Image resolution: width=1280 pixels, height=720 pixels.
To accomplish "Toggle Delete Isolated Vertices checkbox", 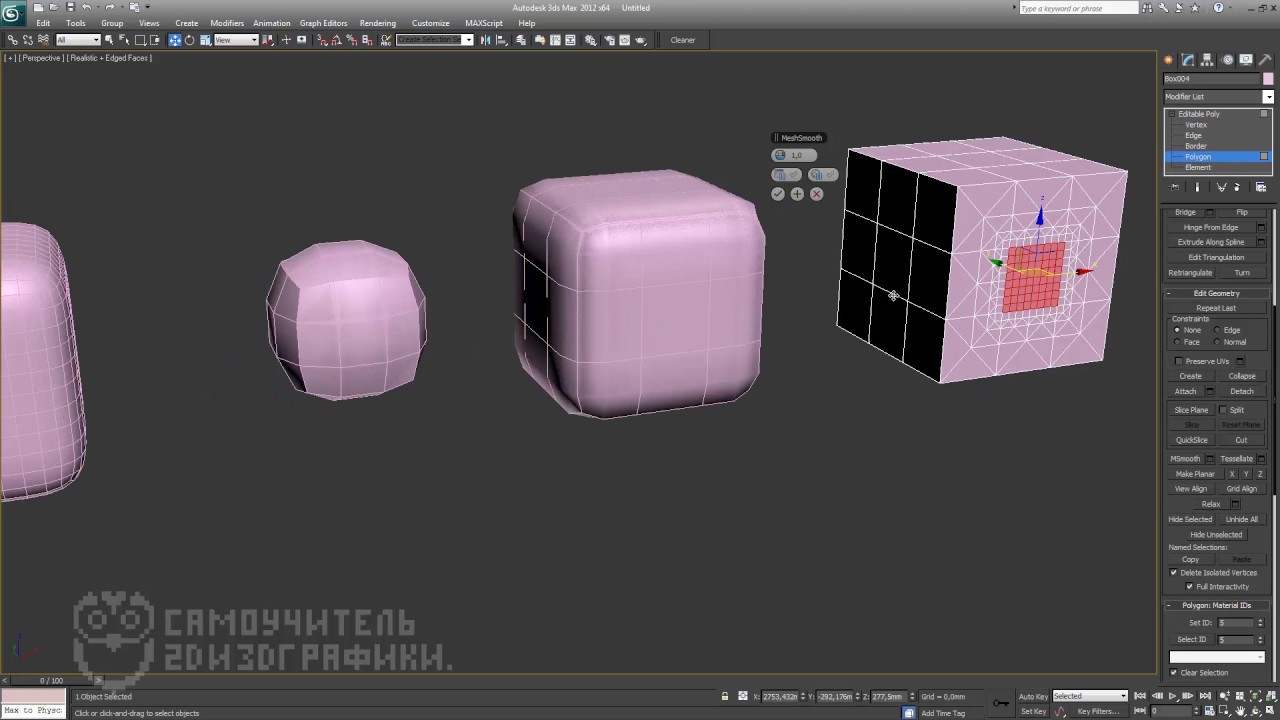I will tap(1174, 573).
